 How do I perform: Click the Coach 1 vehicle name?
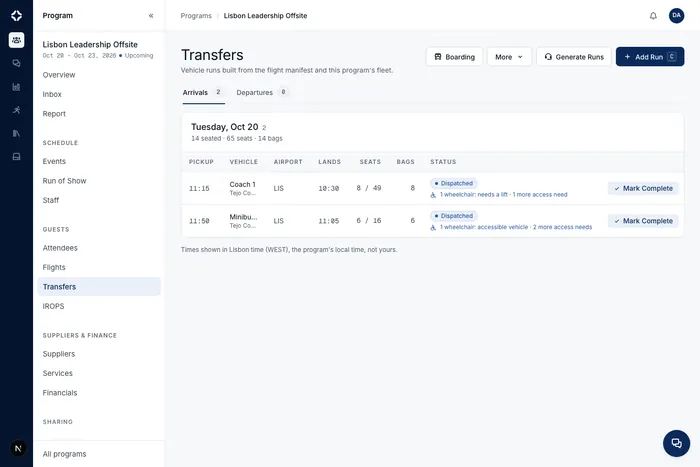(x=242, y=184)
